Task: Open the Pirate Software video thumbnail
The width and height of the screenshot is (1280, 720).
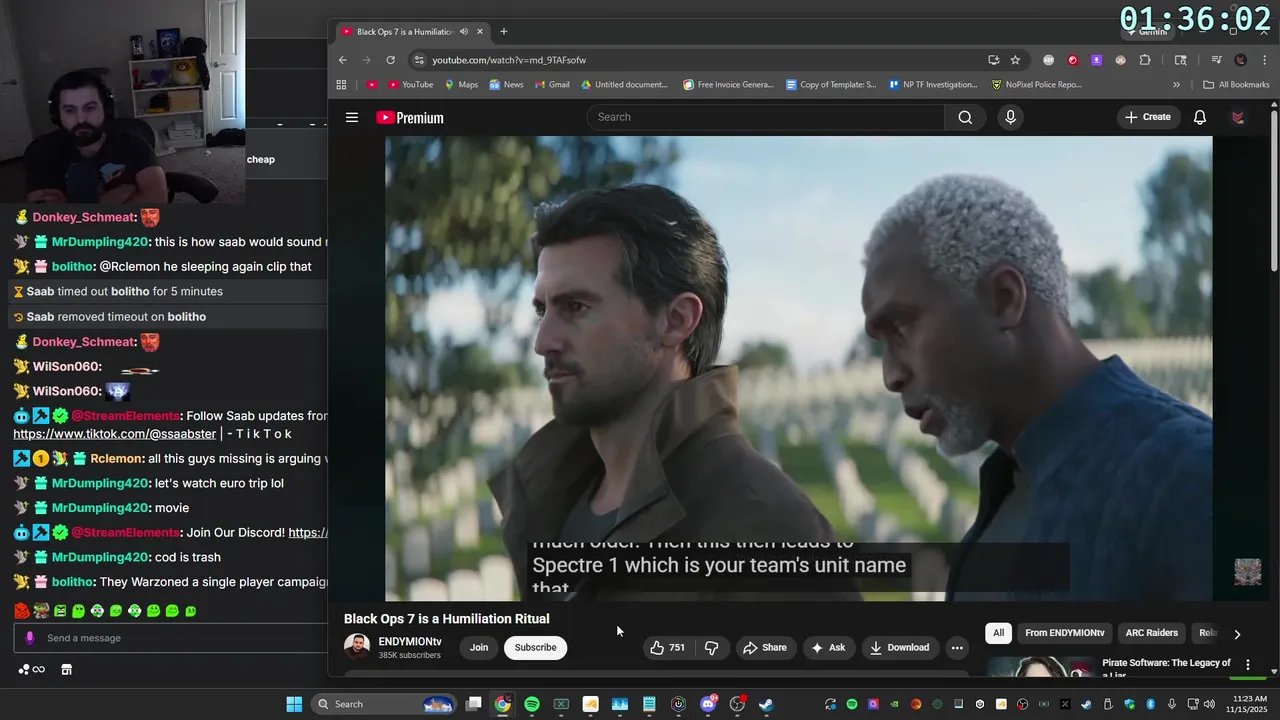Action: pyautogui.click(x=1040, y=666)
